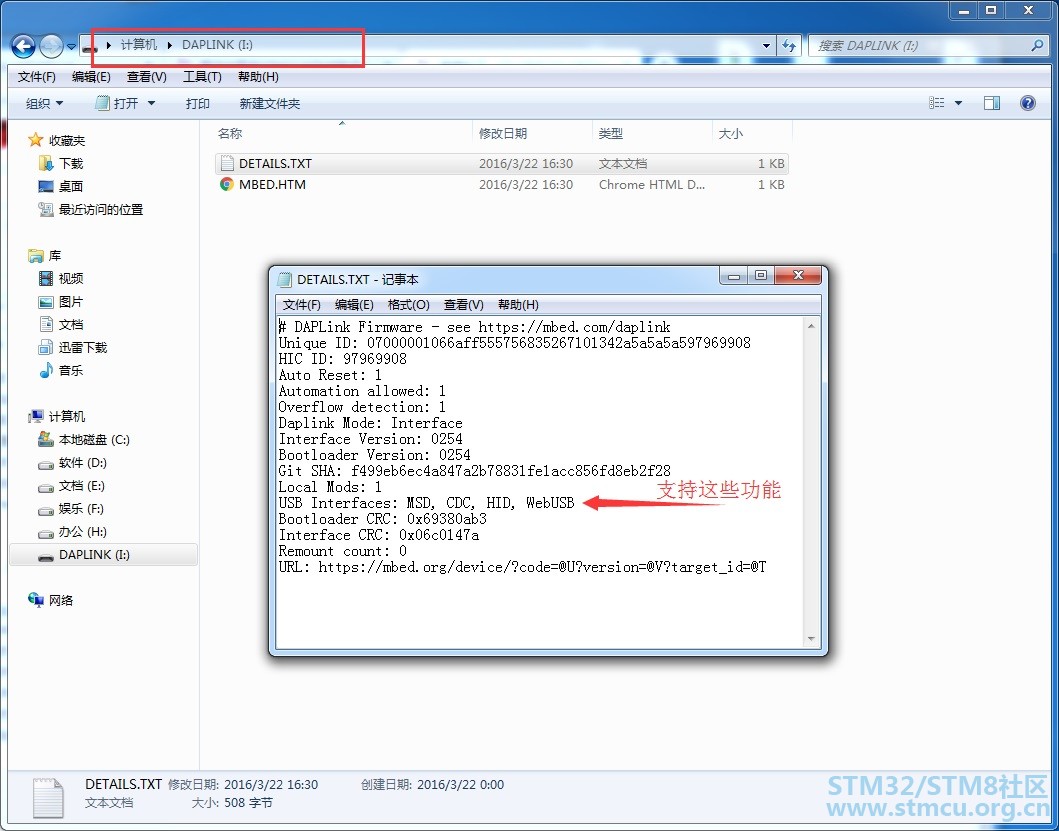Close the DETAILS.TXT Notepad window
The width and height of the screenshot is (1059, 831).
pyautogui.click(x=798, y=276)
